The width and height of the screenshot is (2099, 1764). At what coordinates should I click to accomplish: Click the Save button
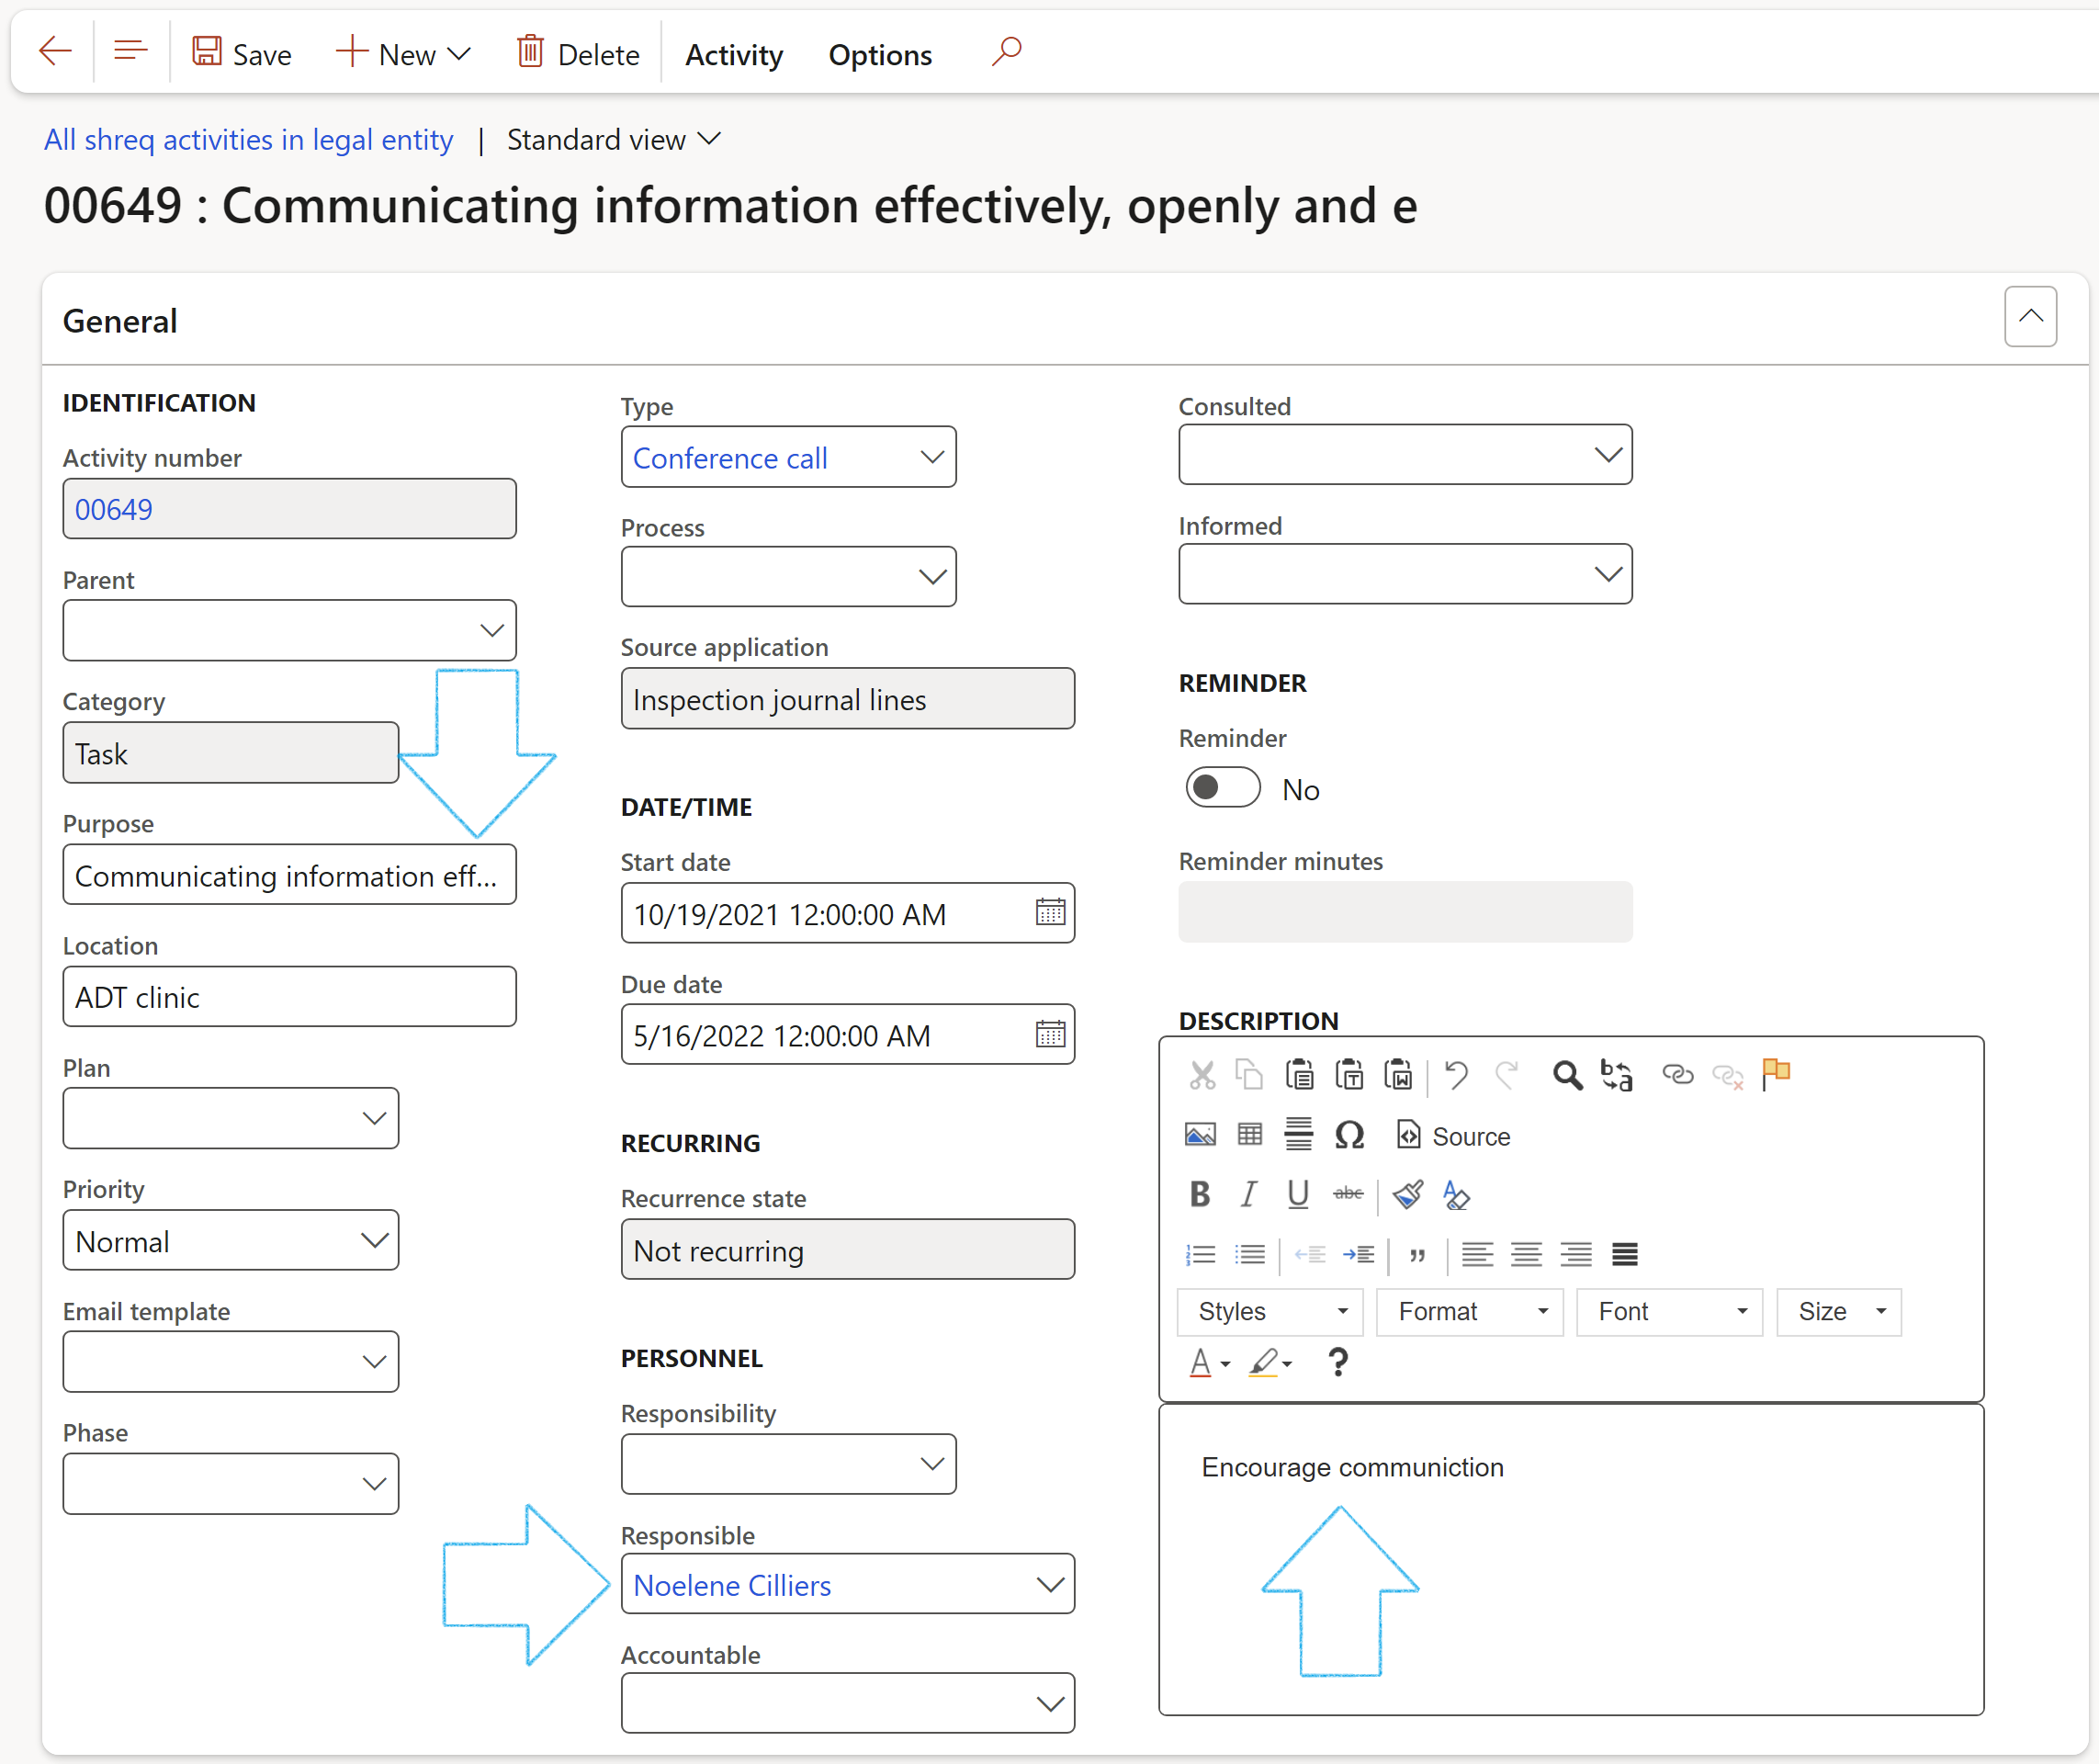(x=242, y=54)
